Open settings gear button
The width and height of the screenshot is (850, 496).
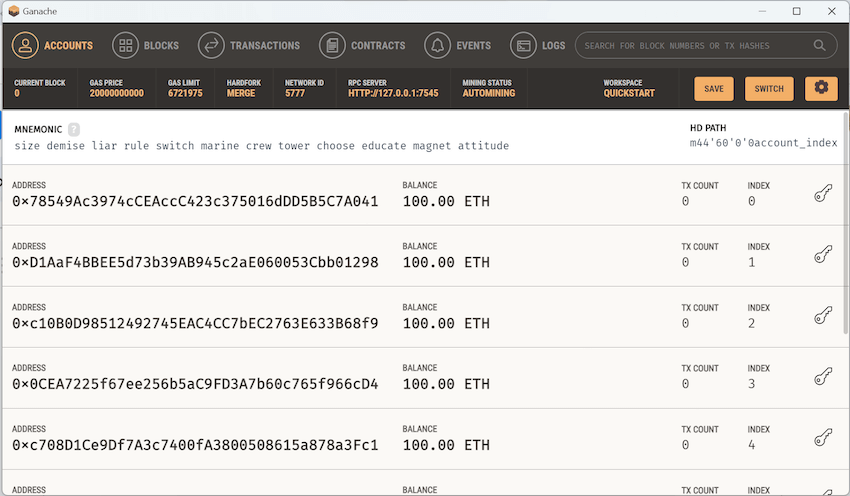click(821, 88)
